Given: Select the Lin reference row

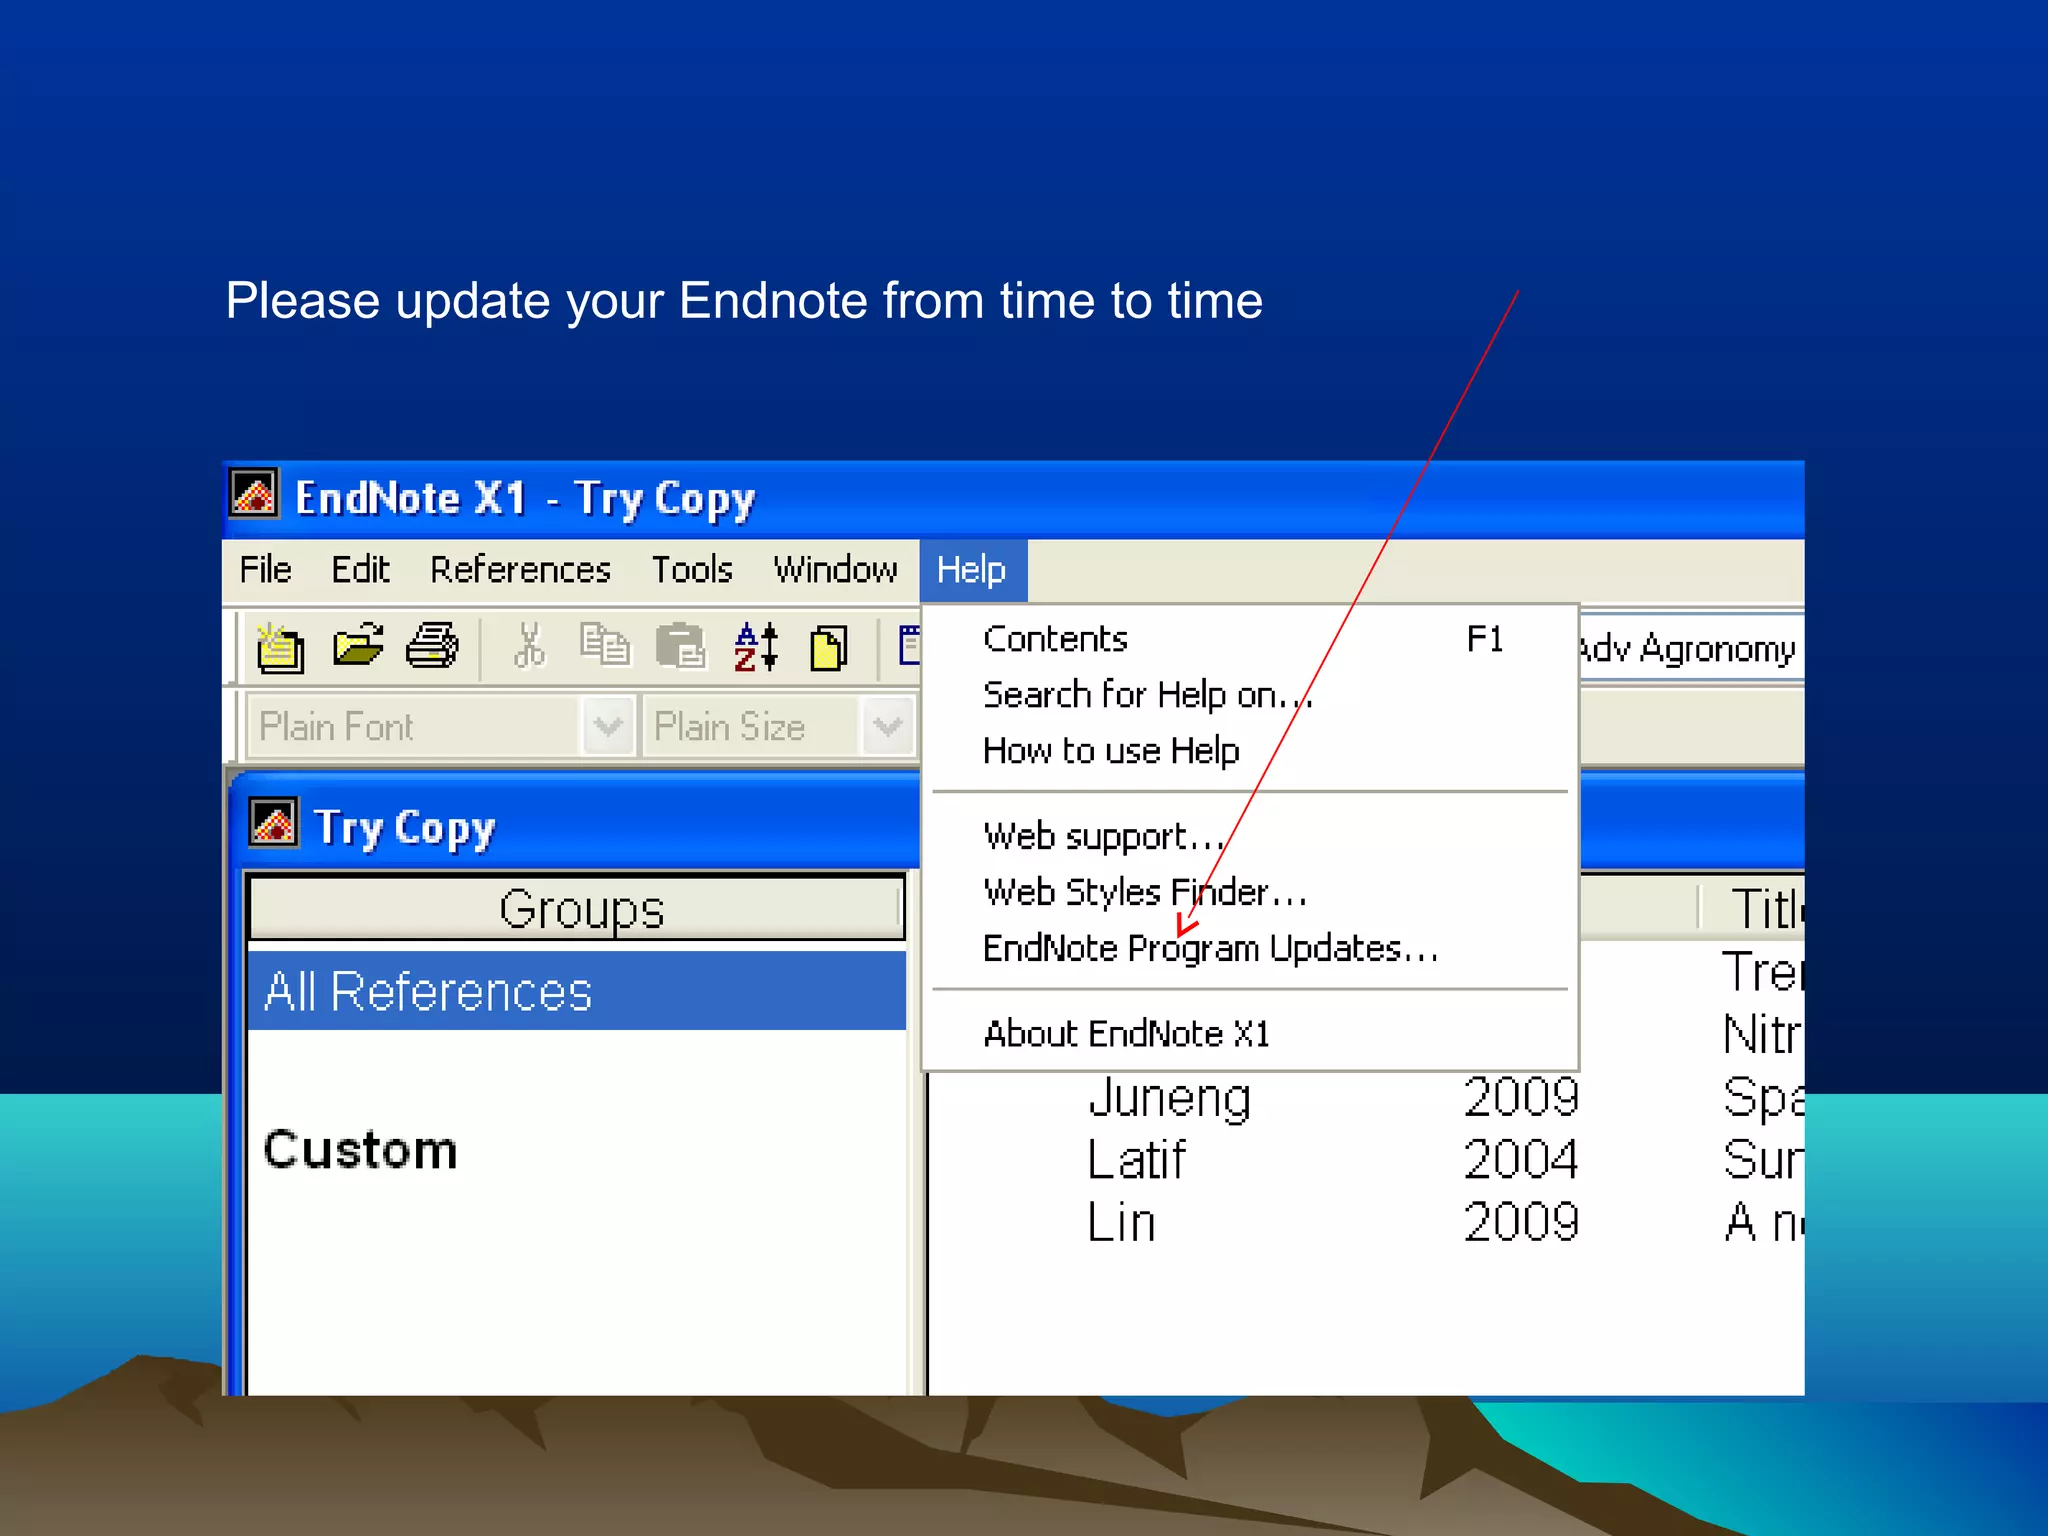Looking at the screenshot, I should 1366,1222.
